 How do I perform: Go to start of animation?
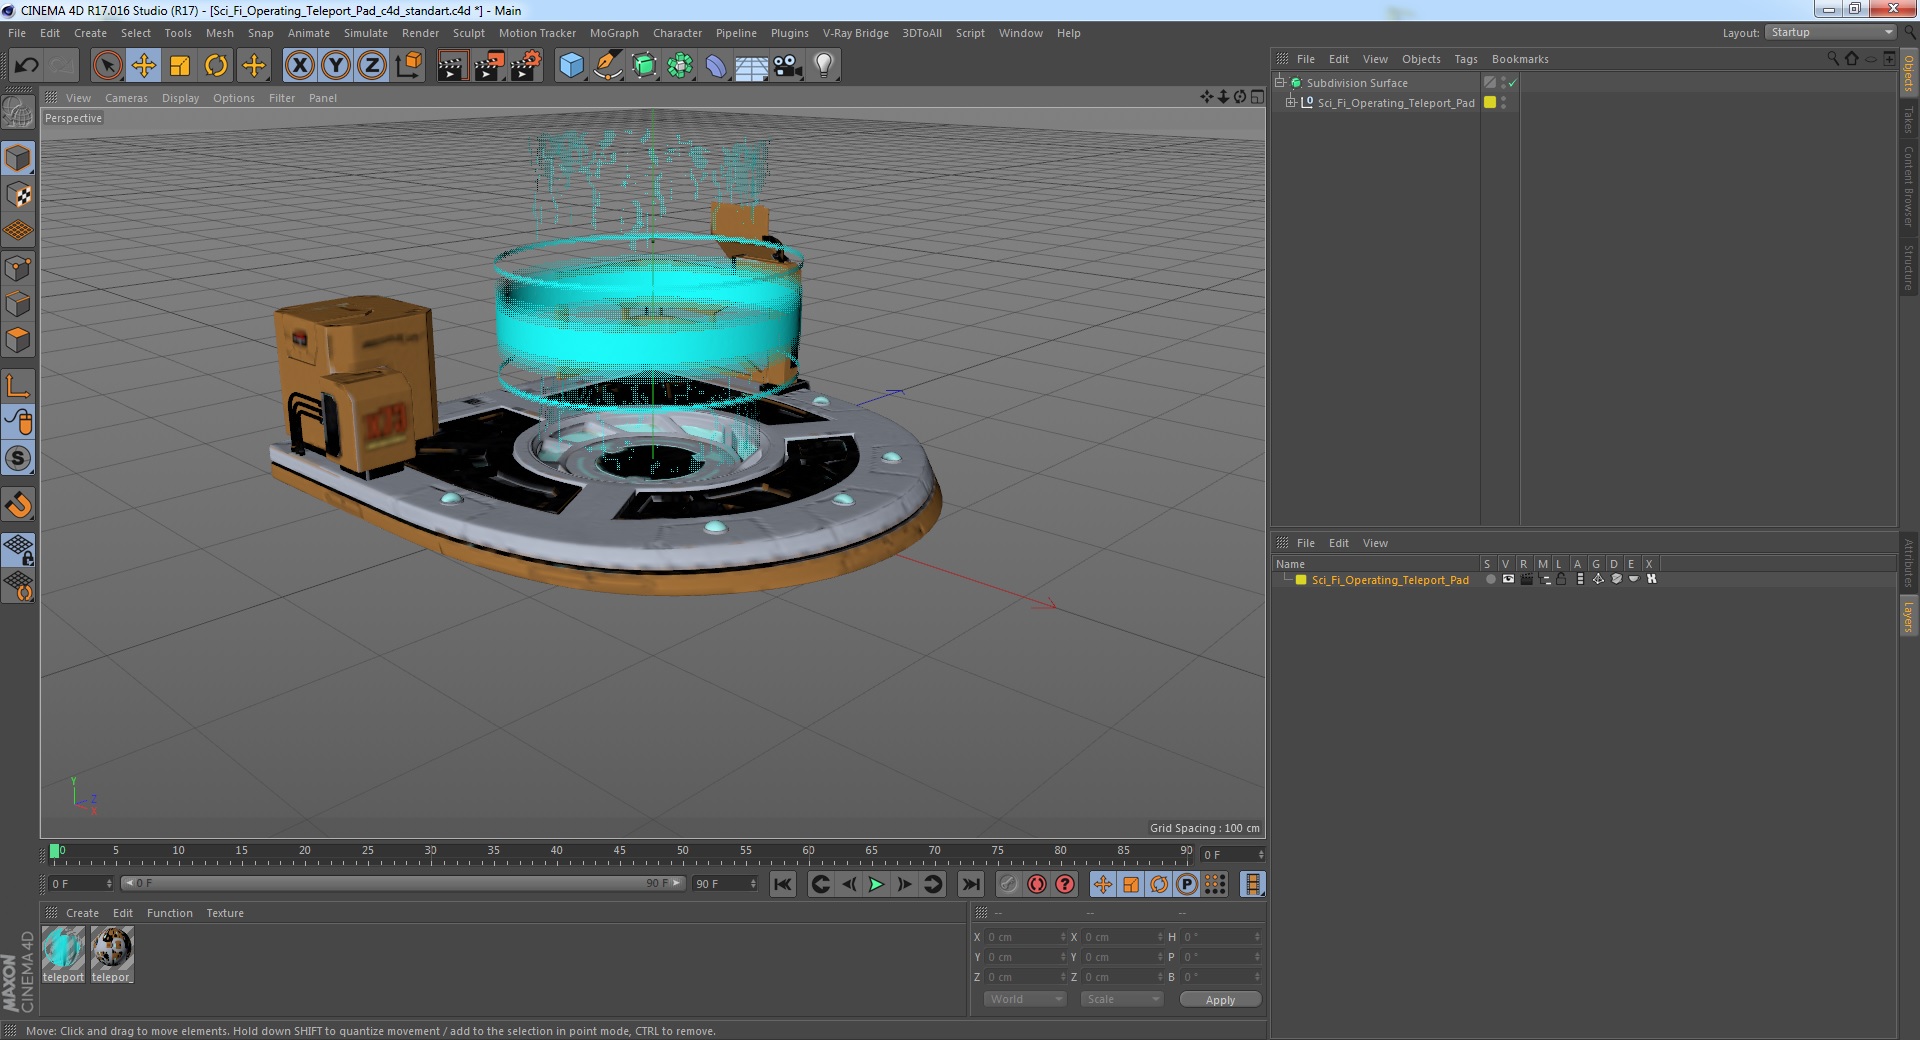(783, 884)
